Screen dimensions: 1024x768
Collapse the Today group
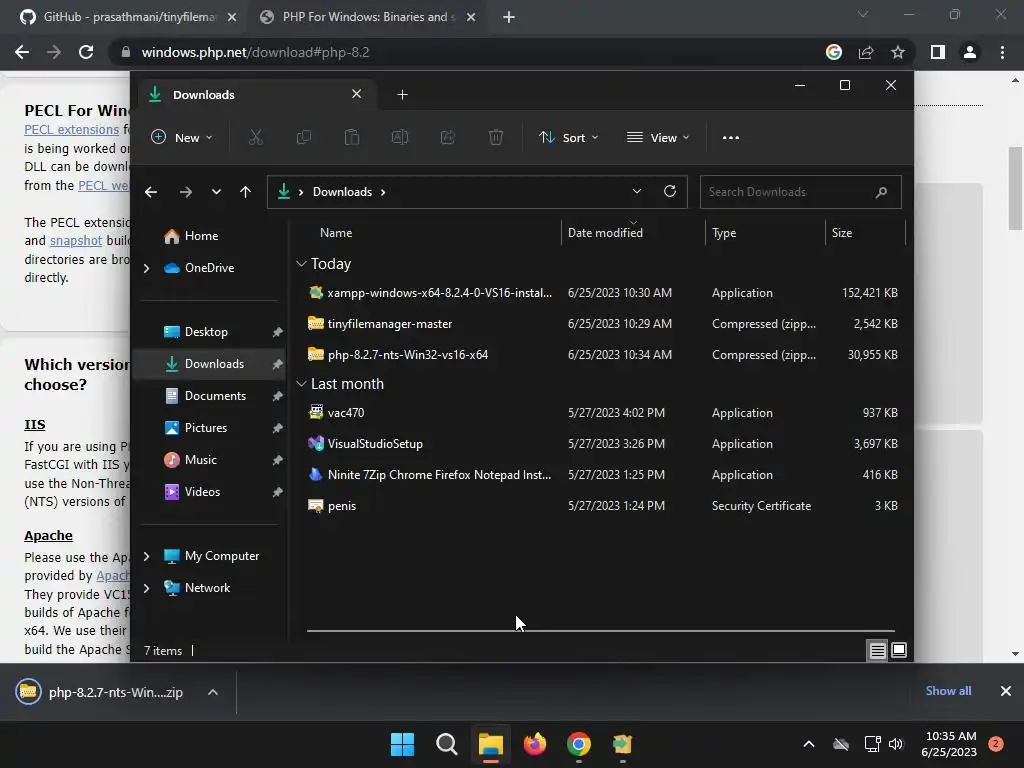301,264
